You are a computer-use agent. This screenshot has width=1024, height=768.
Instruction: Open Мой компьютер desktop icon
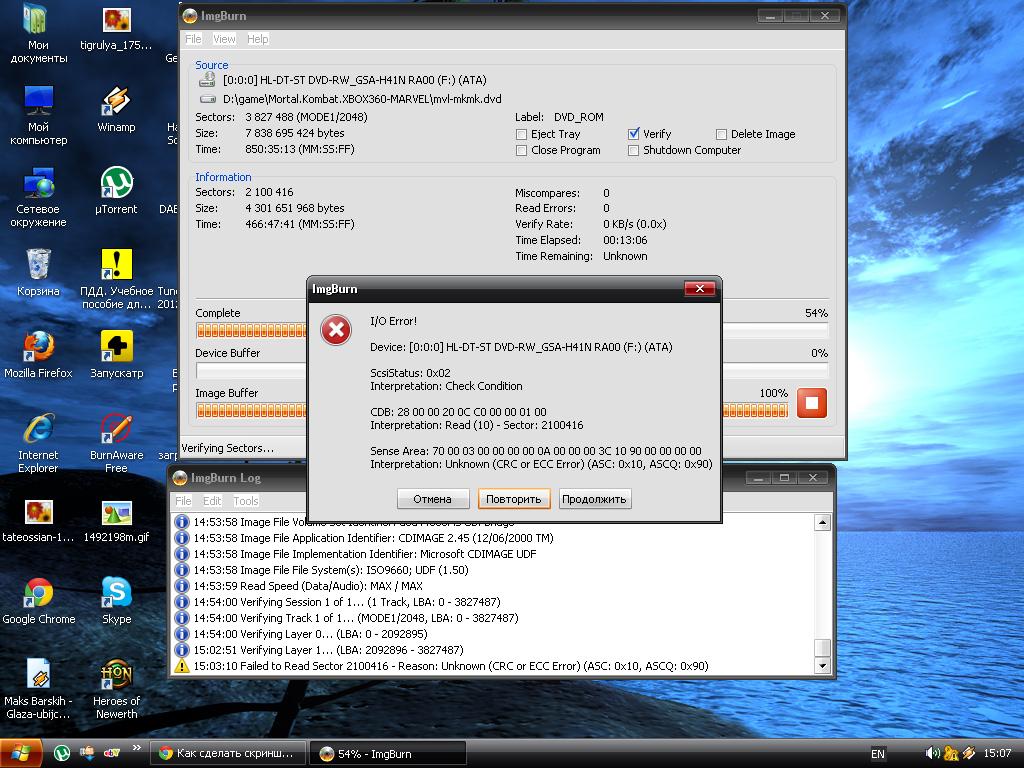pos(38,116)
